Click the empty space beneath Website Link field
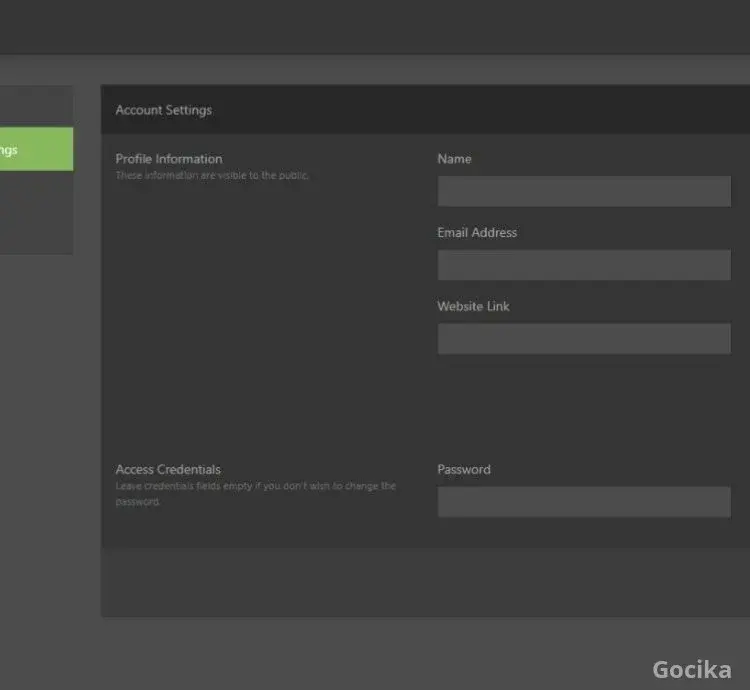Image resolution: width=750 pixels, height=690 pixels. [584, 405]
